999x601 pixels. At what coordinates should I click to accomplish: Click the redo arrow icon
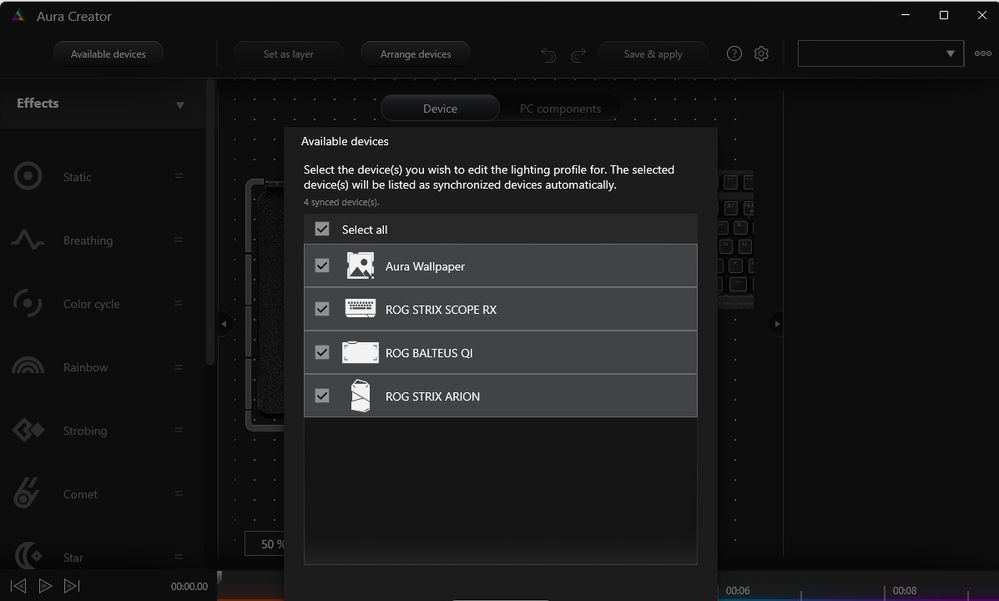click(578, 55)
